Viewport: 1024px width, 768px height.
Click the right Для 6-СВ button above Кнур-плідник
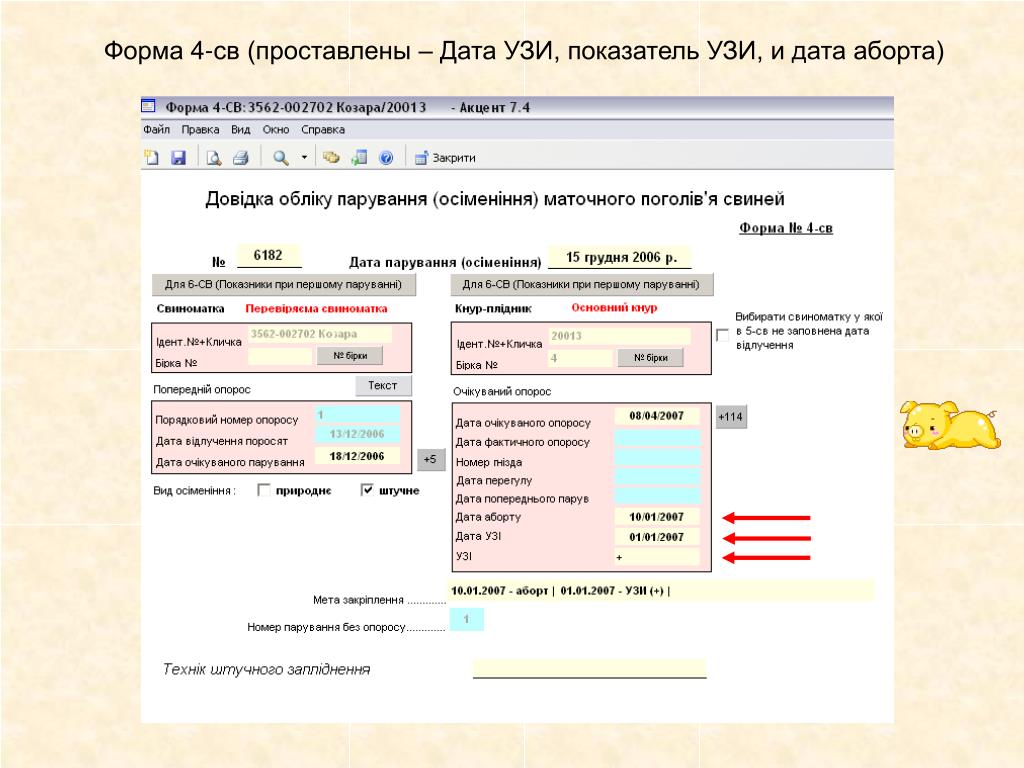pos(581,284)
